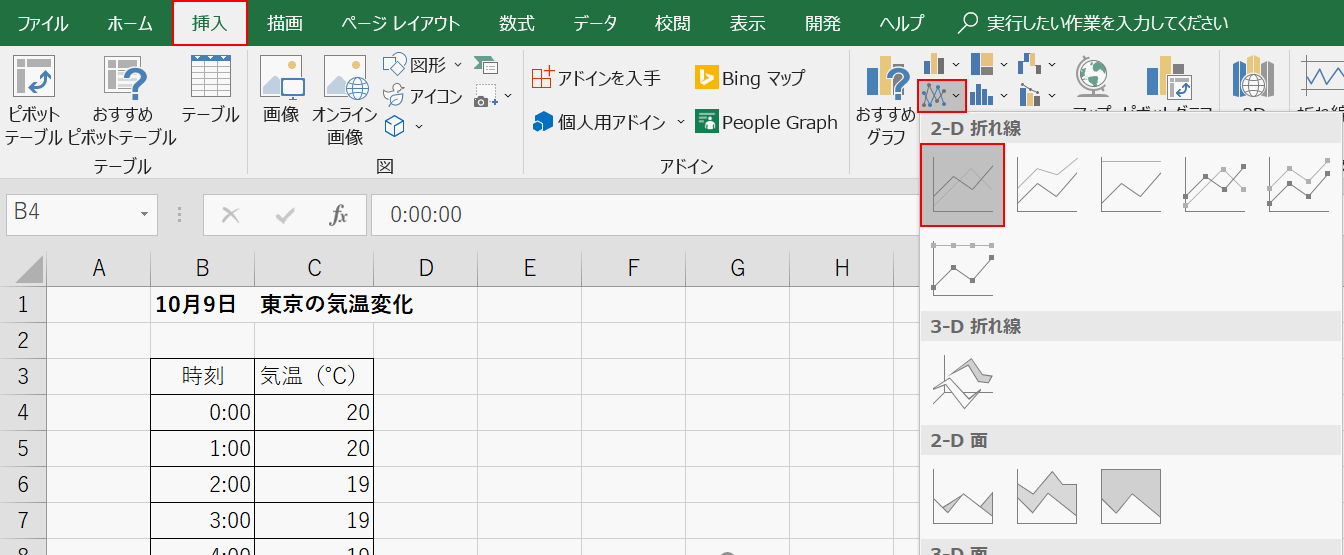Select the 3-D Line chart thumbnail
1344x555 pixels.
pyautogui.click(x=963, y=382)
